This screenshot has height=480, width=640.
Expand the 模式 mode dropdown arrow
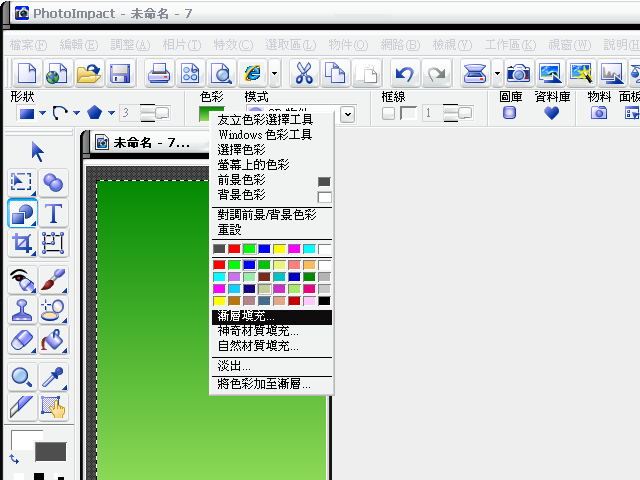coord(348,114)
